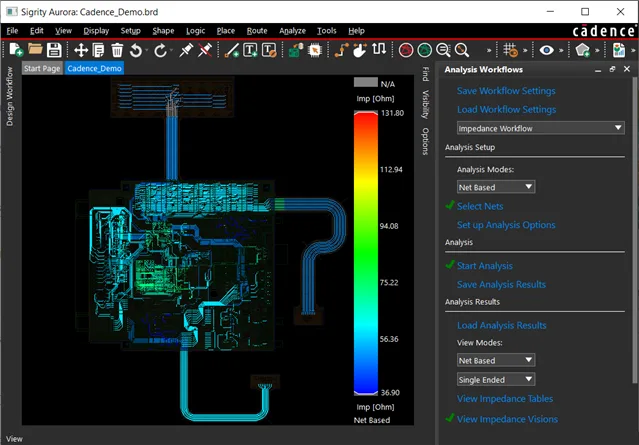The width and height of the screenshot is (639, 445).
Task: Open the Find side panel tab
Action: tap(425, 74)
